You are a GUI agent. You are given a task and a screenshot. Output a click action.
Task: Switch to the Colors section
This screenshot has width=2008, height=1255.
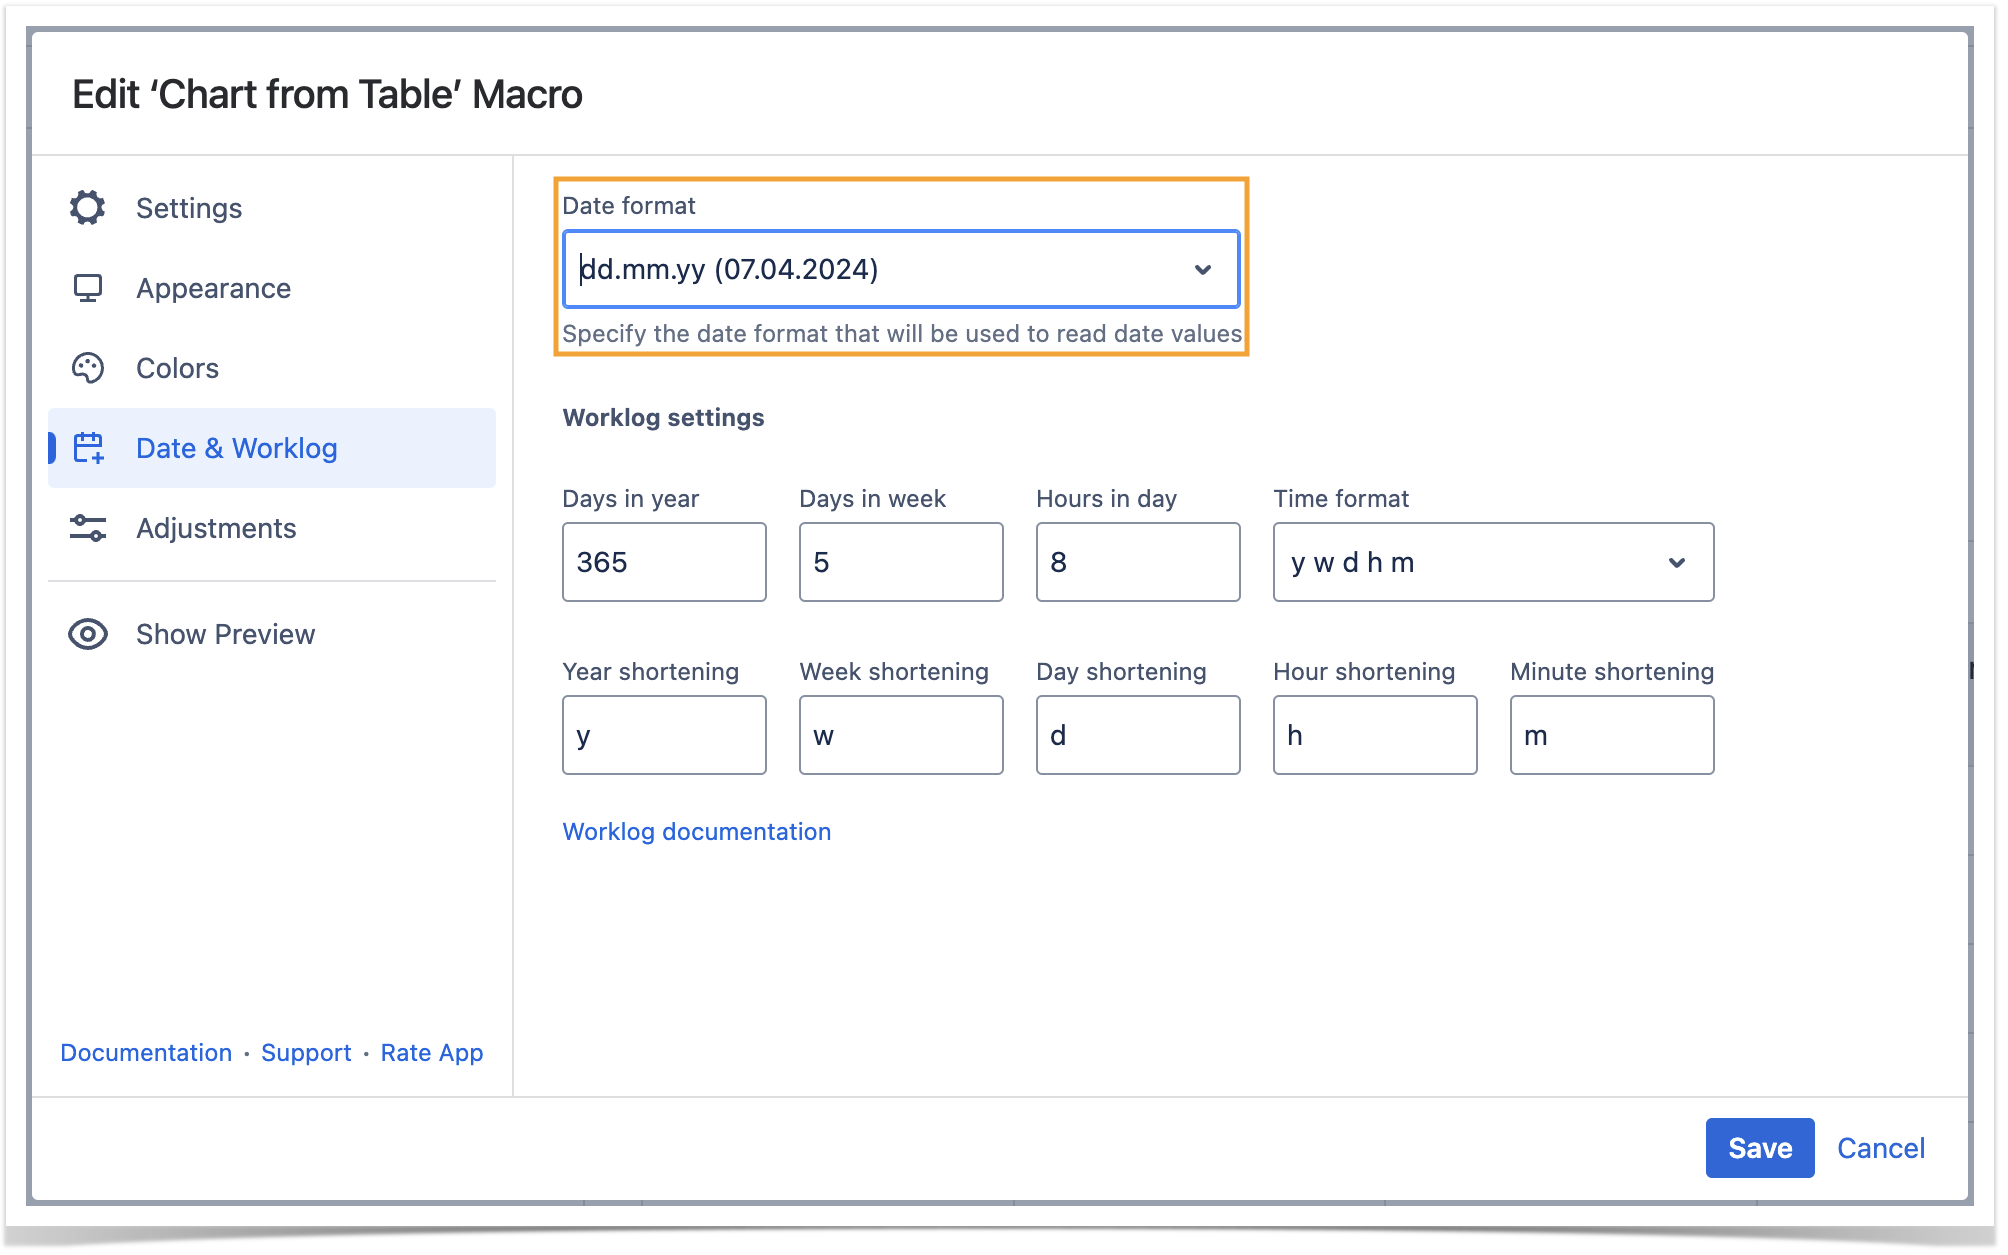click(177, 368)
